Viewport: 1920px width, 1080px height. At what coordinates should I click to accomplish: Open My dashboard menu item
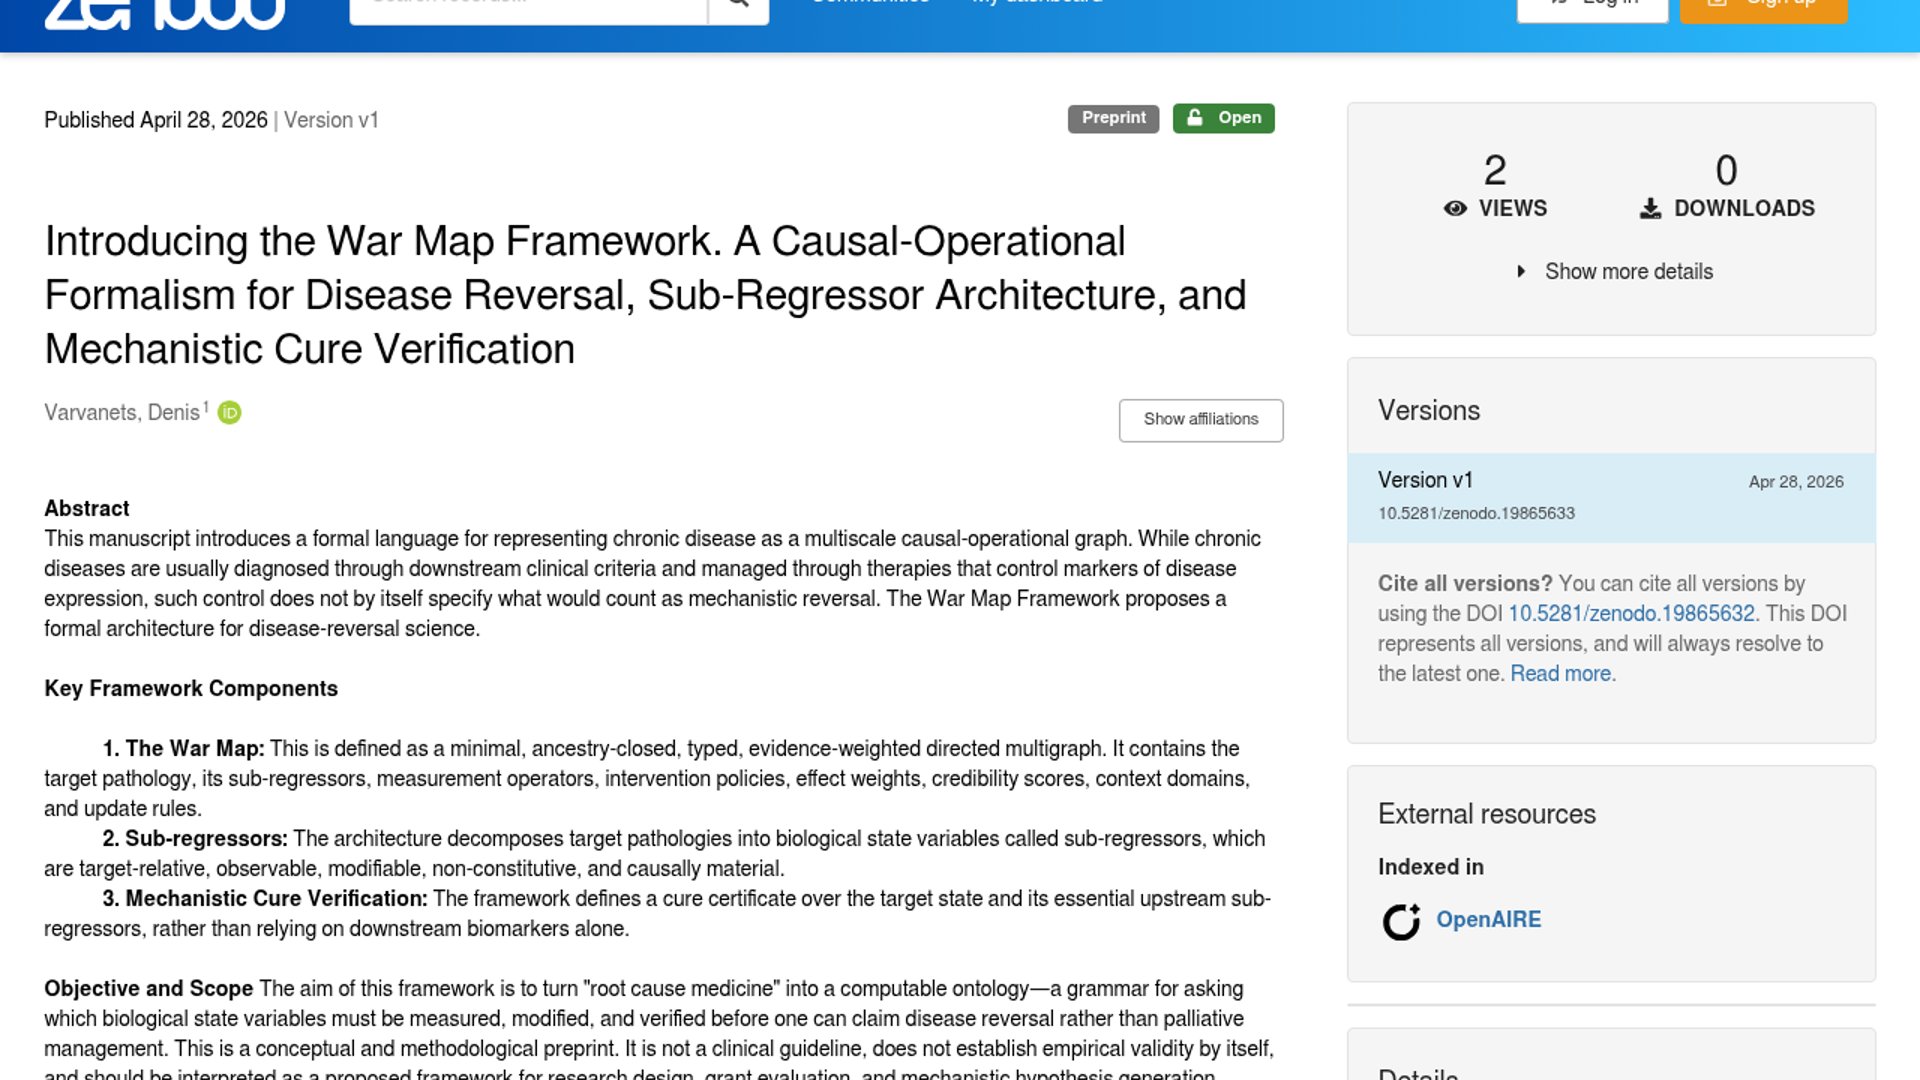tap(1037, 5)
